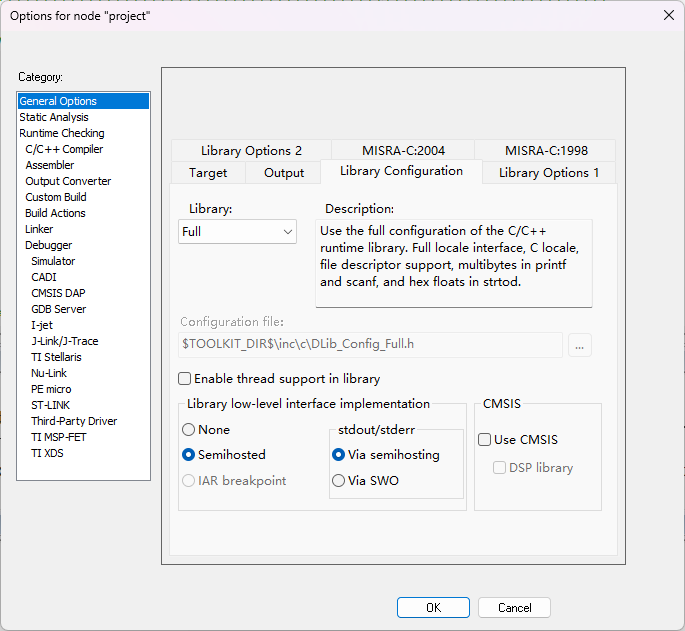The height and width of the screenshot is (631, 685).
Task: Open the Output tab
Action: click(284, 172)
